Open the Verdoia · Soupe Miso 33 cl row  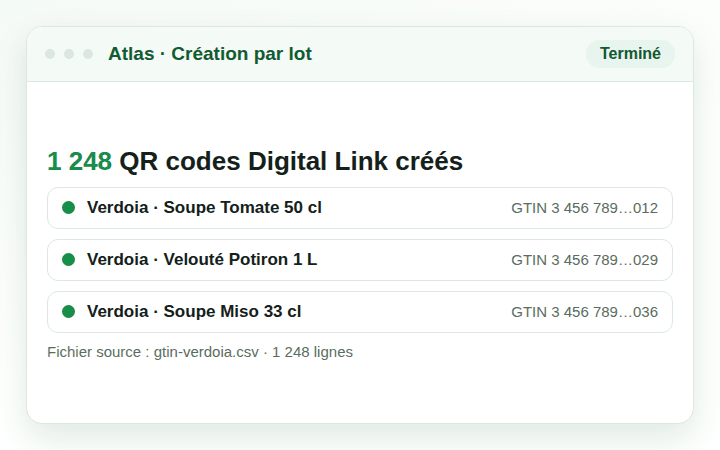click(360, 312)
